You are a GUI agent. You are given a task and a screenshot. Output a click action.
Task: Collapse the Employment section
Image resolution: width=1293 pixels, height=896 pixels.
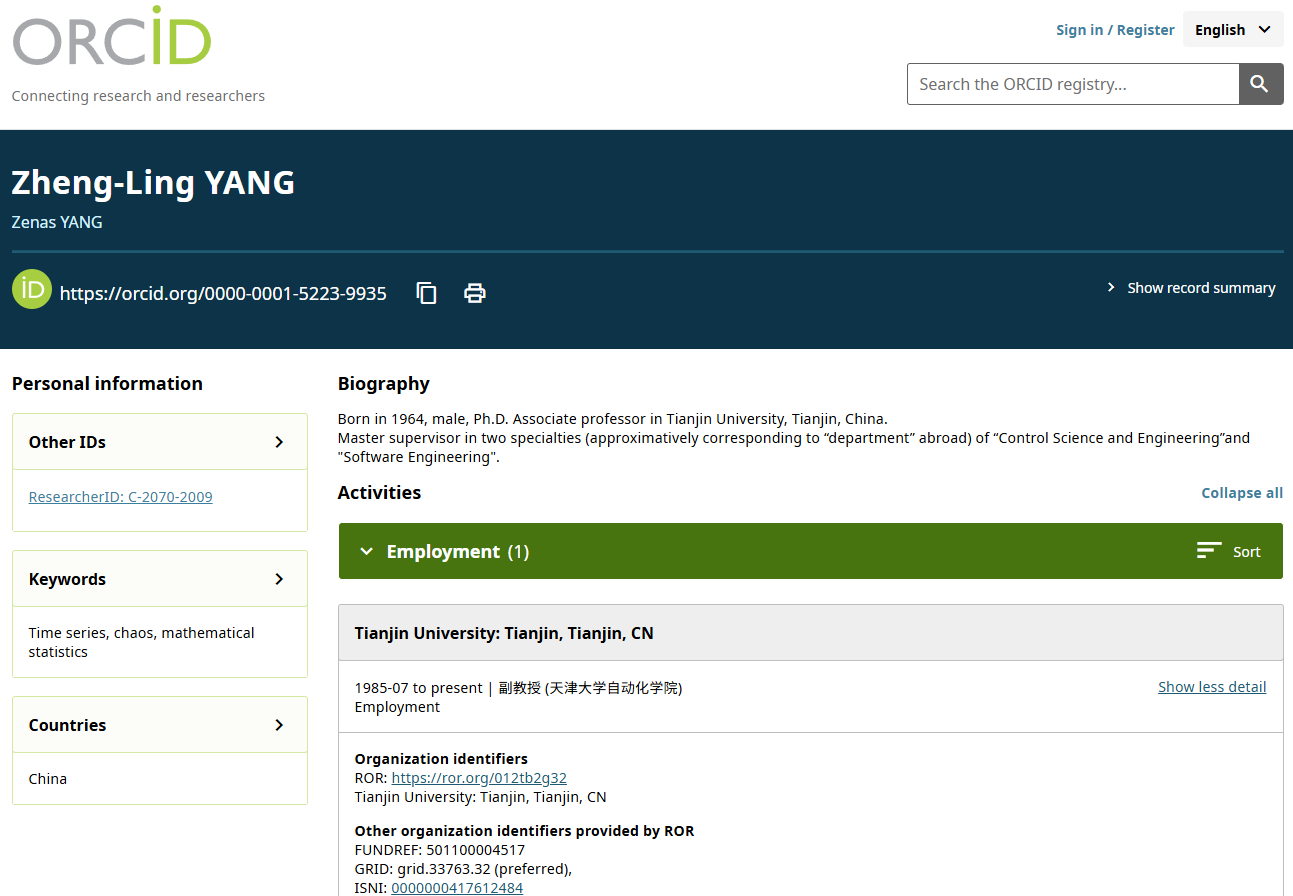tap(367, 550)
